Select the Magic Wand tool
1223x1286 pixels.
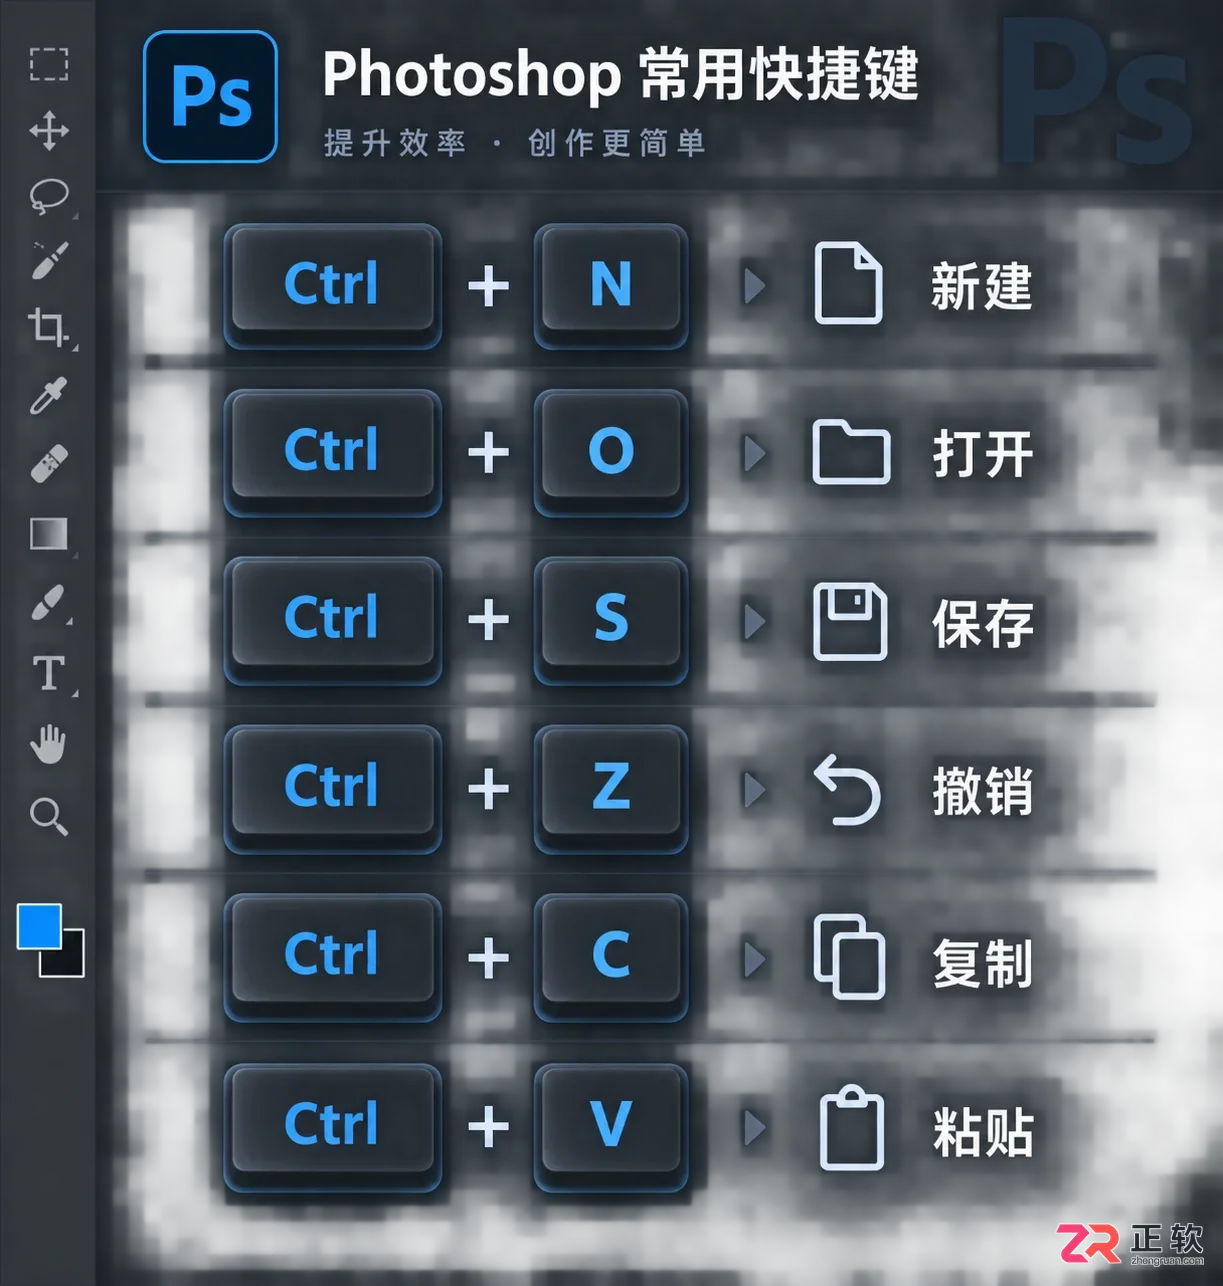click(x=49, y=261)
